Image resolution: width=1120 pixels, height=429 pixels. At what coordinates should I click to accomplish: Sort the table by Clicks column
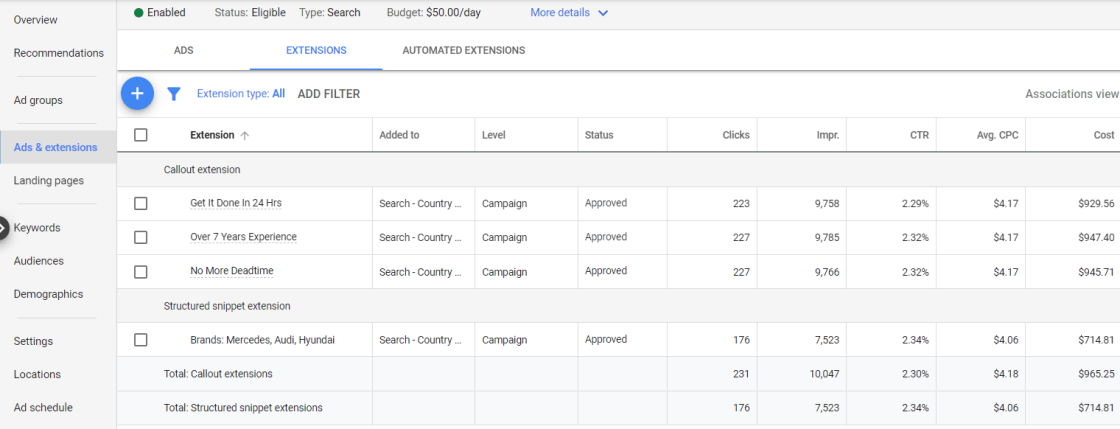coord(736,135)
